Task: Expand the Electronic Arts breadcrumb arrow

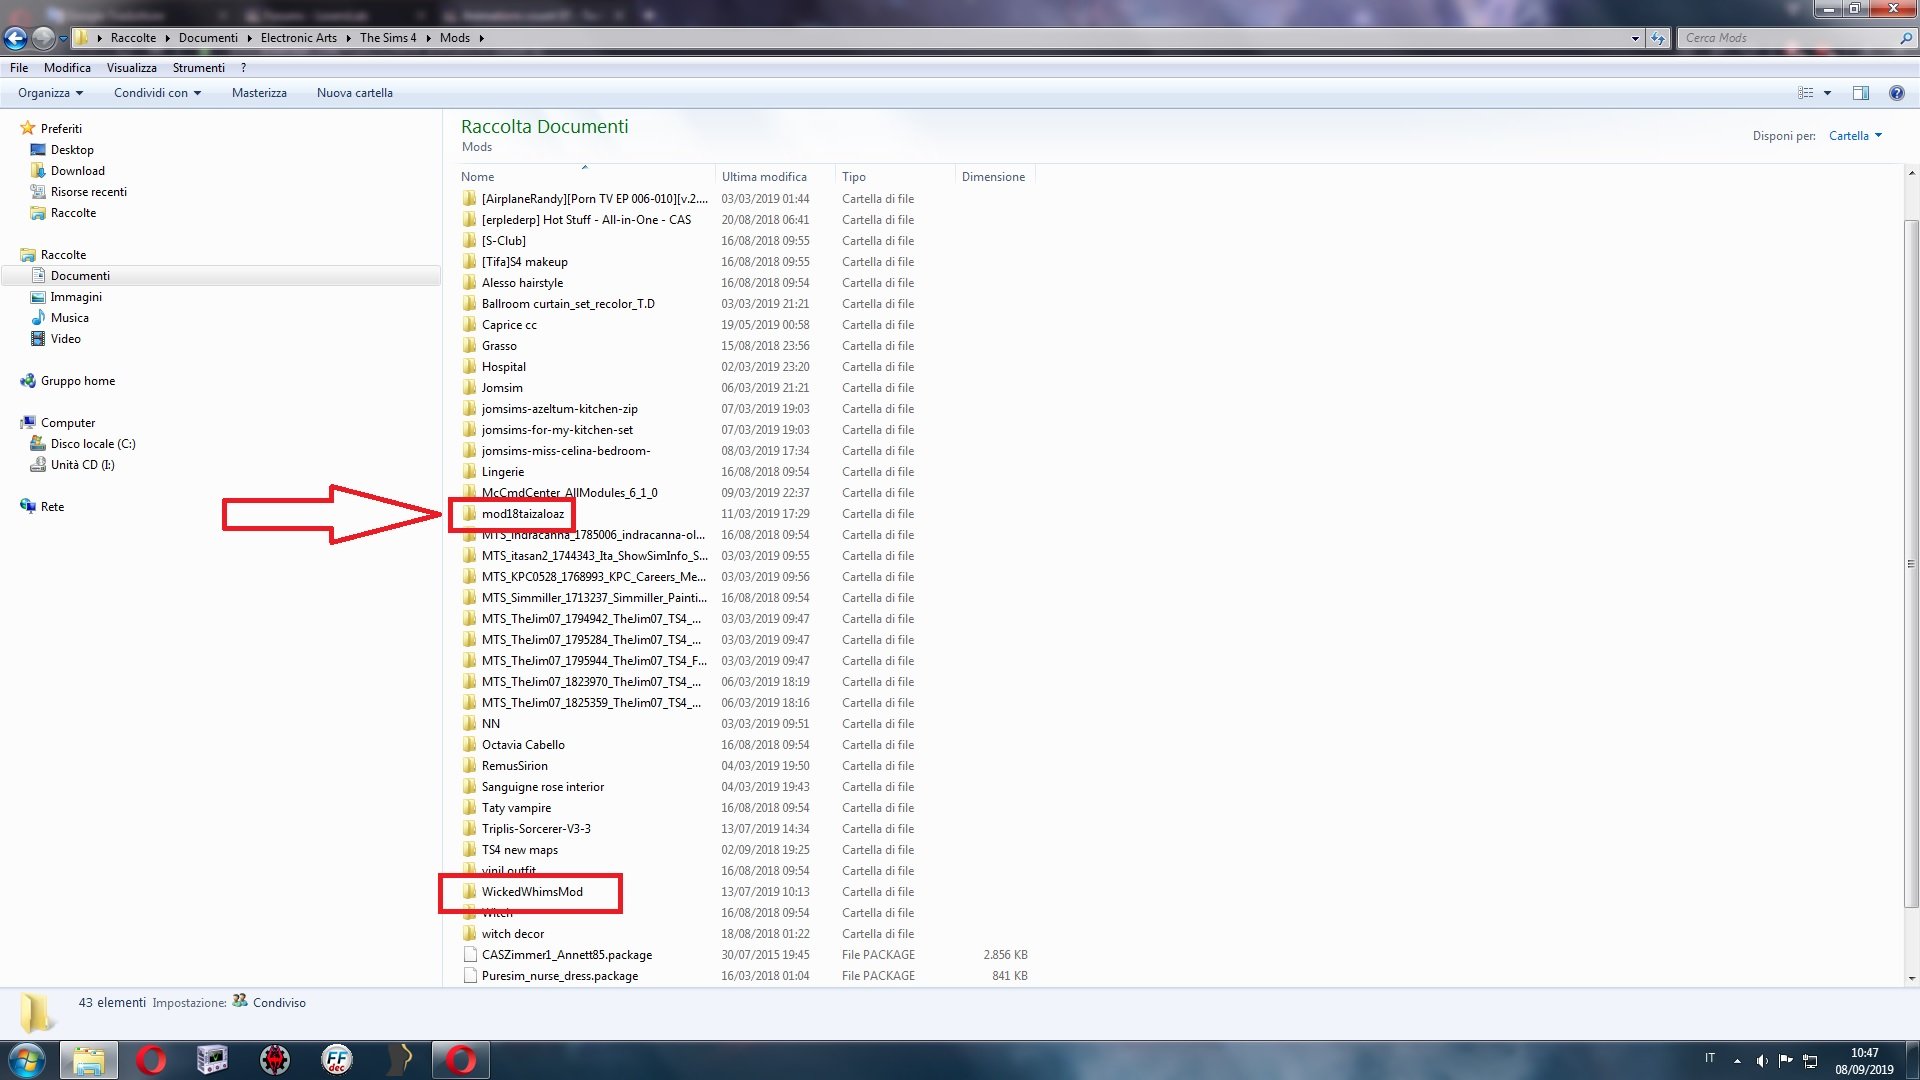Action: click(348, 38)
